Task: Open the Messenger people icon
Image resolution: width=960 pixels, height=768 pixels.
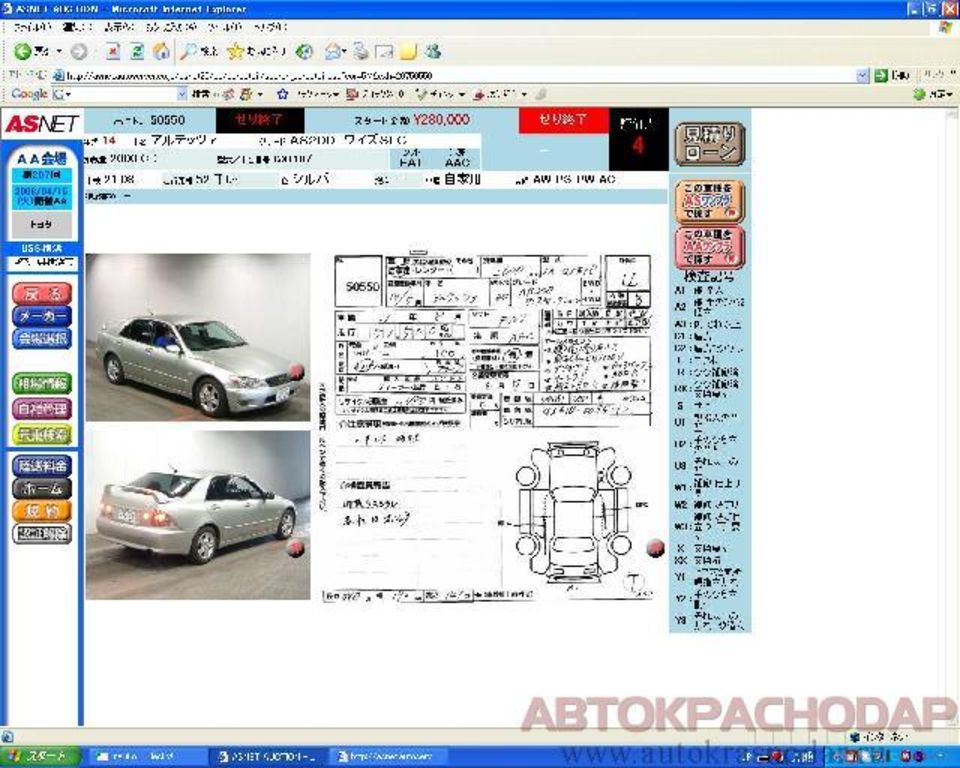Action: pos(433,51)
